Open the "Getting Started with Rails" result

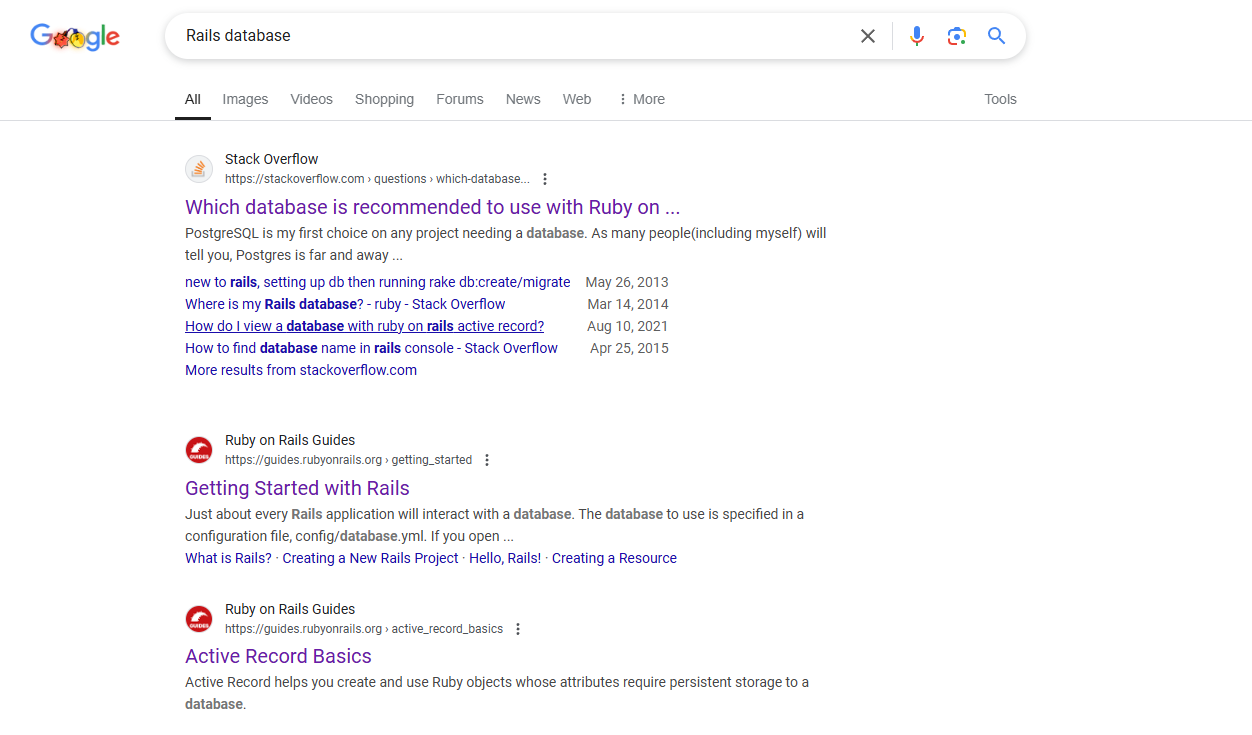click(x=298, y=488)
